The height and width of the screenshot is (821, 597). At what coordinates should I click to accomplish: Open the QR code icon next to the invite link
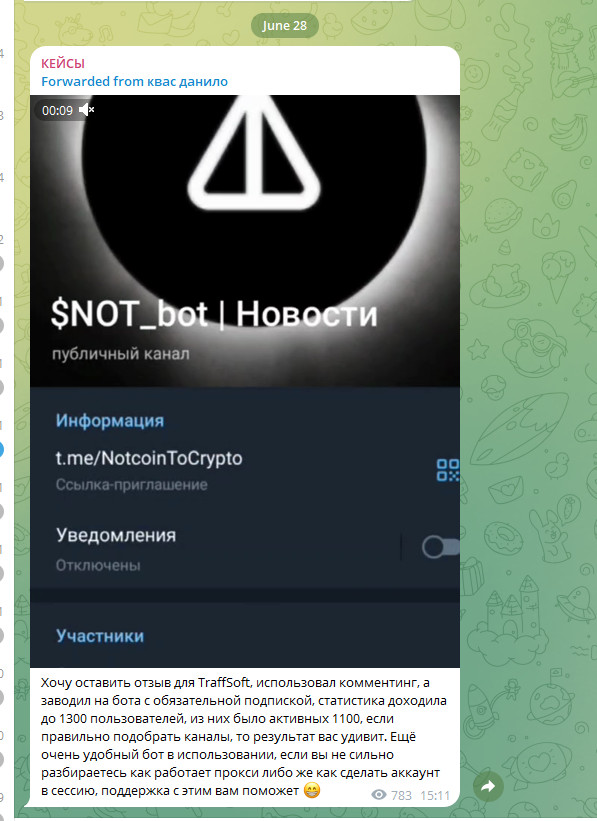[x=448, y=470]
